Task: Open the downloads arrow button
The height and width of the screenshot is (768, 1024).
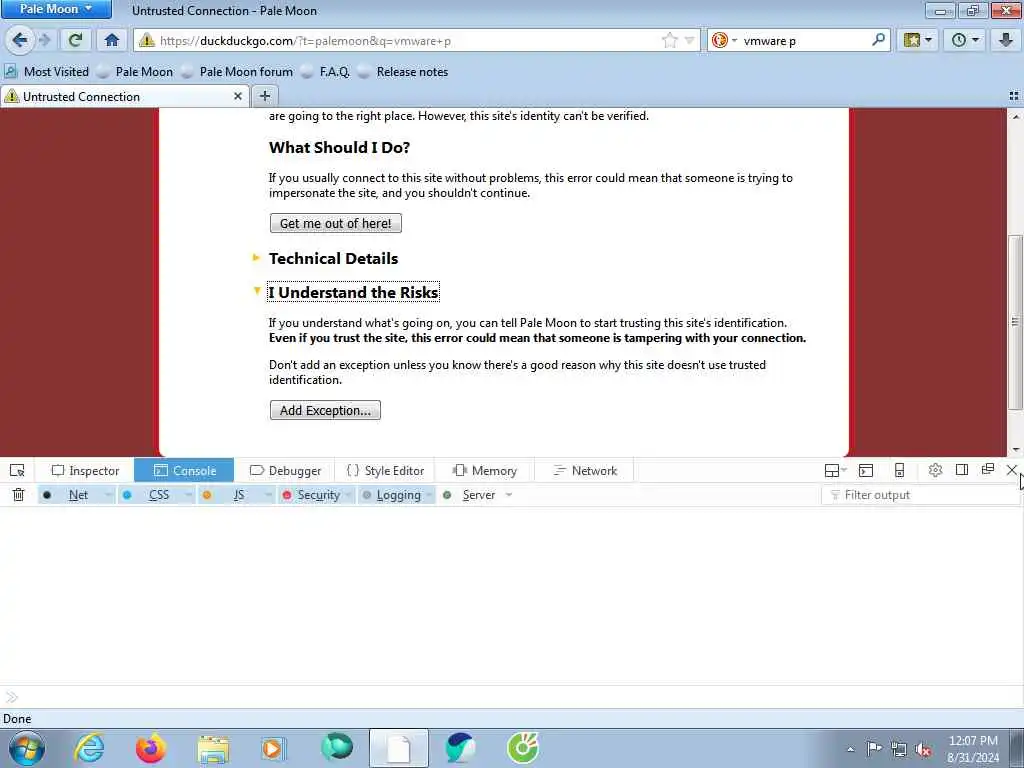Action: pos(1006,40)
